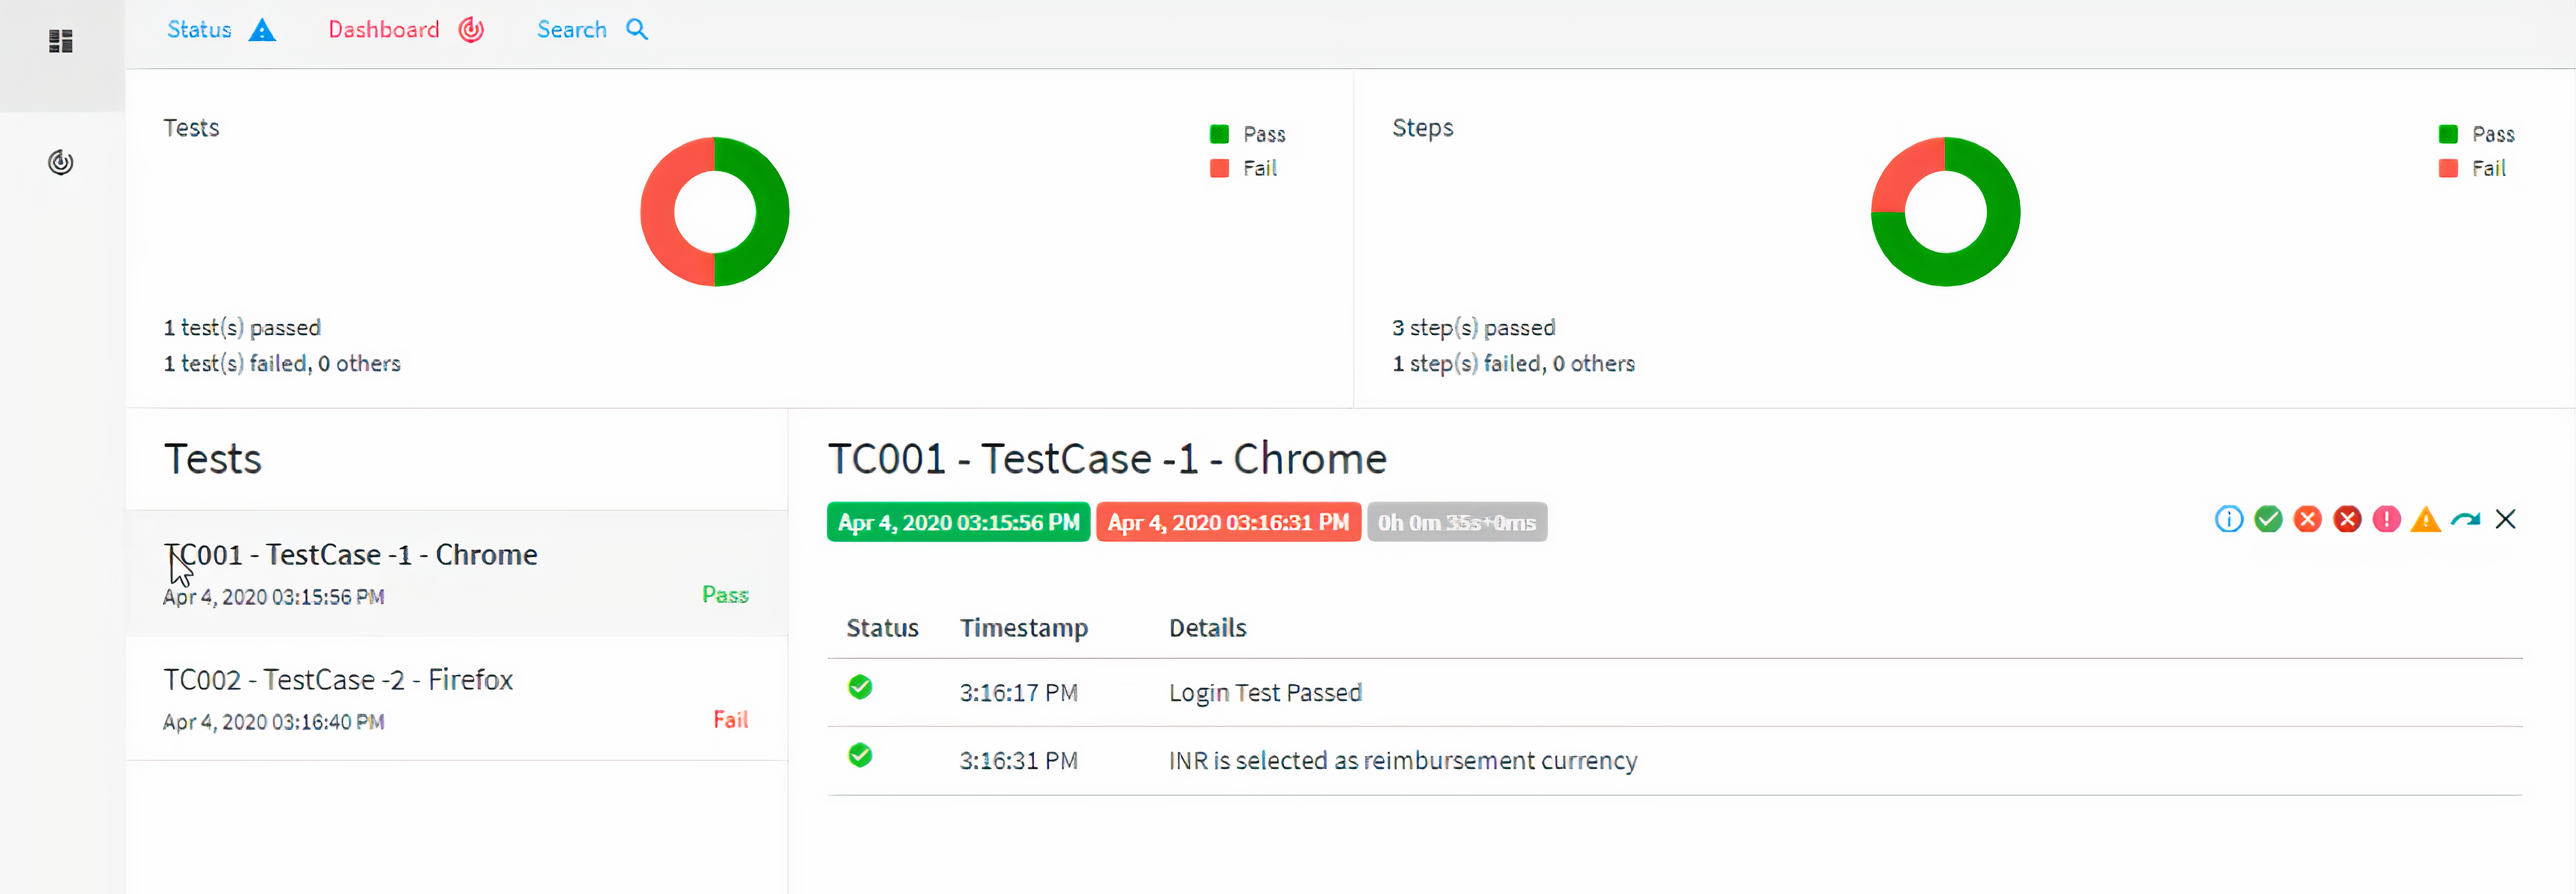Filter steps by orange warning triangle icon
This screenshot has width=2576, height=894.
coord(2426,519)
